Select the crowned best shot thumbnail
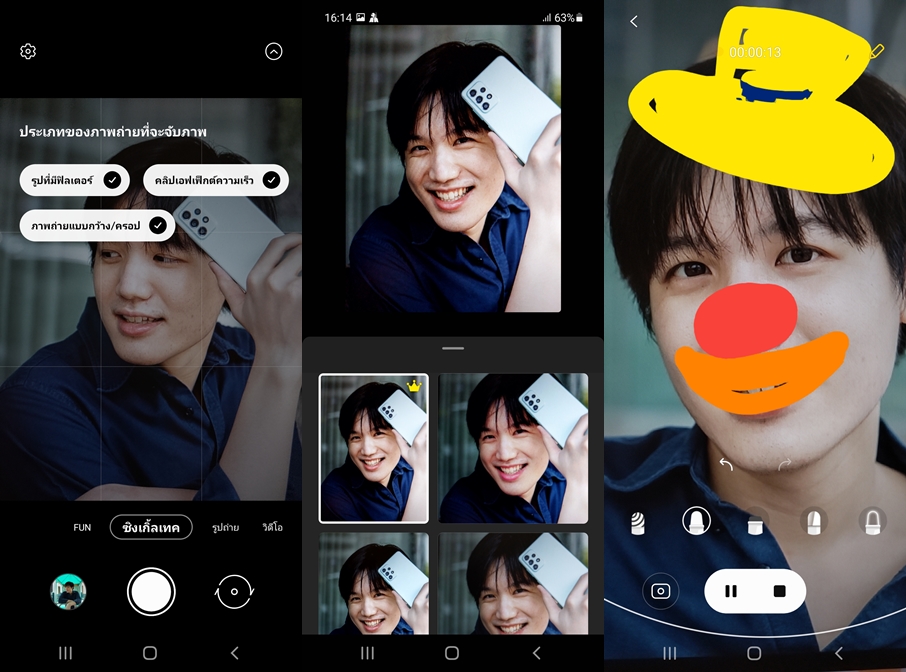 pyautogui.click(x=373, y=448)
